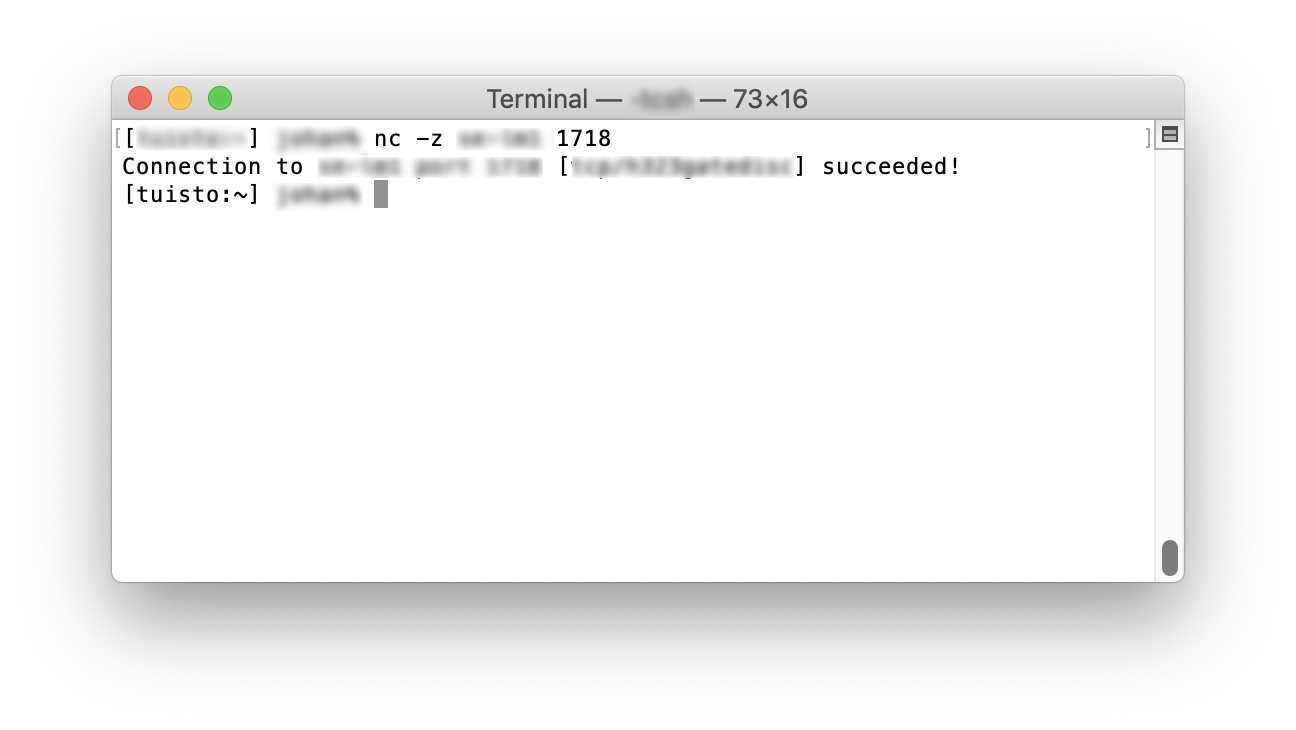This screenshot has width=1296, height=730.
Task: Click the word "succeeded!" in output
Action: click(891, 166)
